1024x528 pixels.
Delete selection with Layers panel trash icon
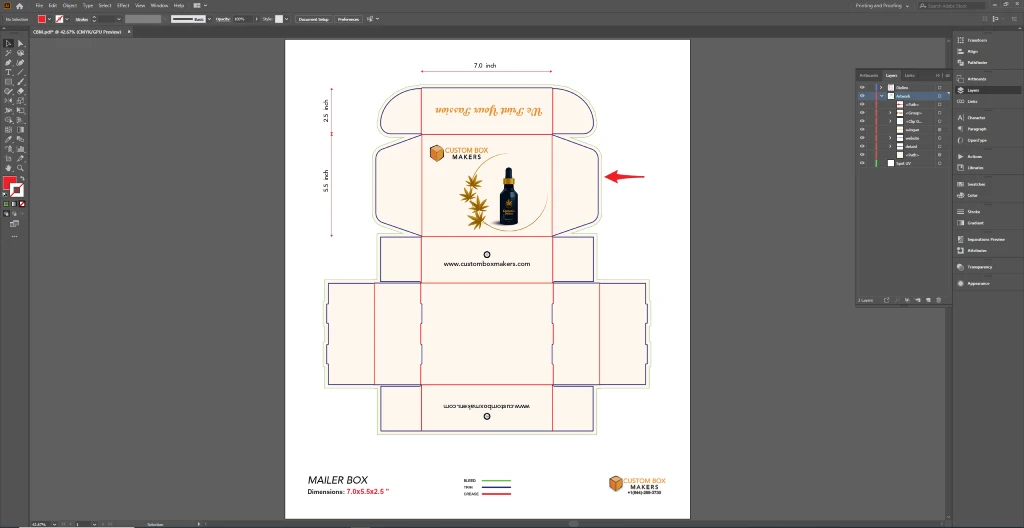point(940,300)
